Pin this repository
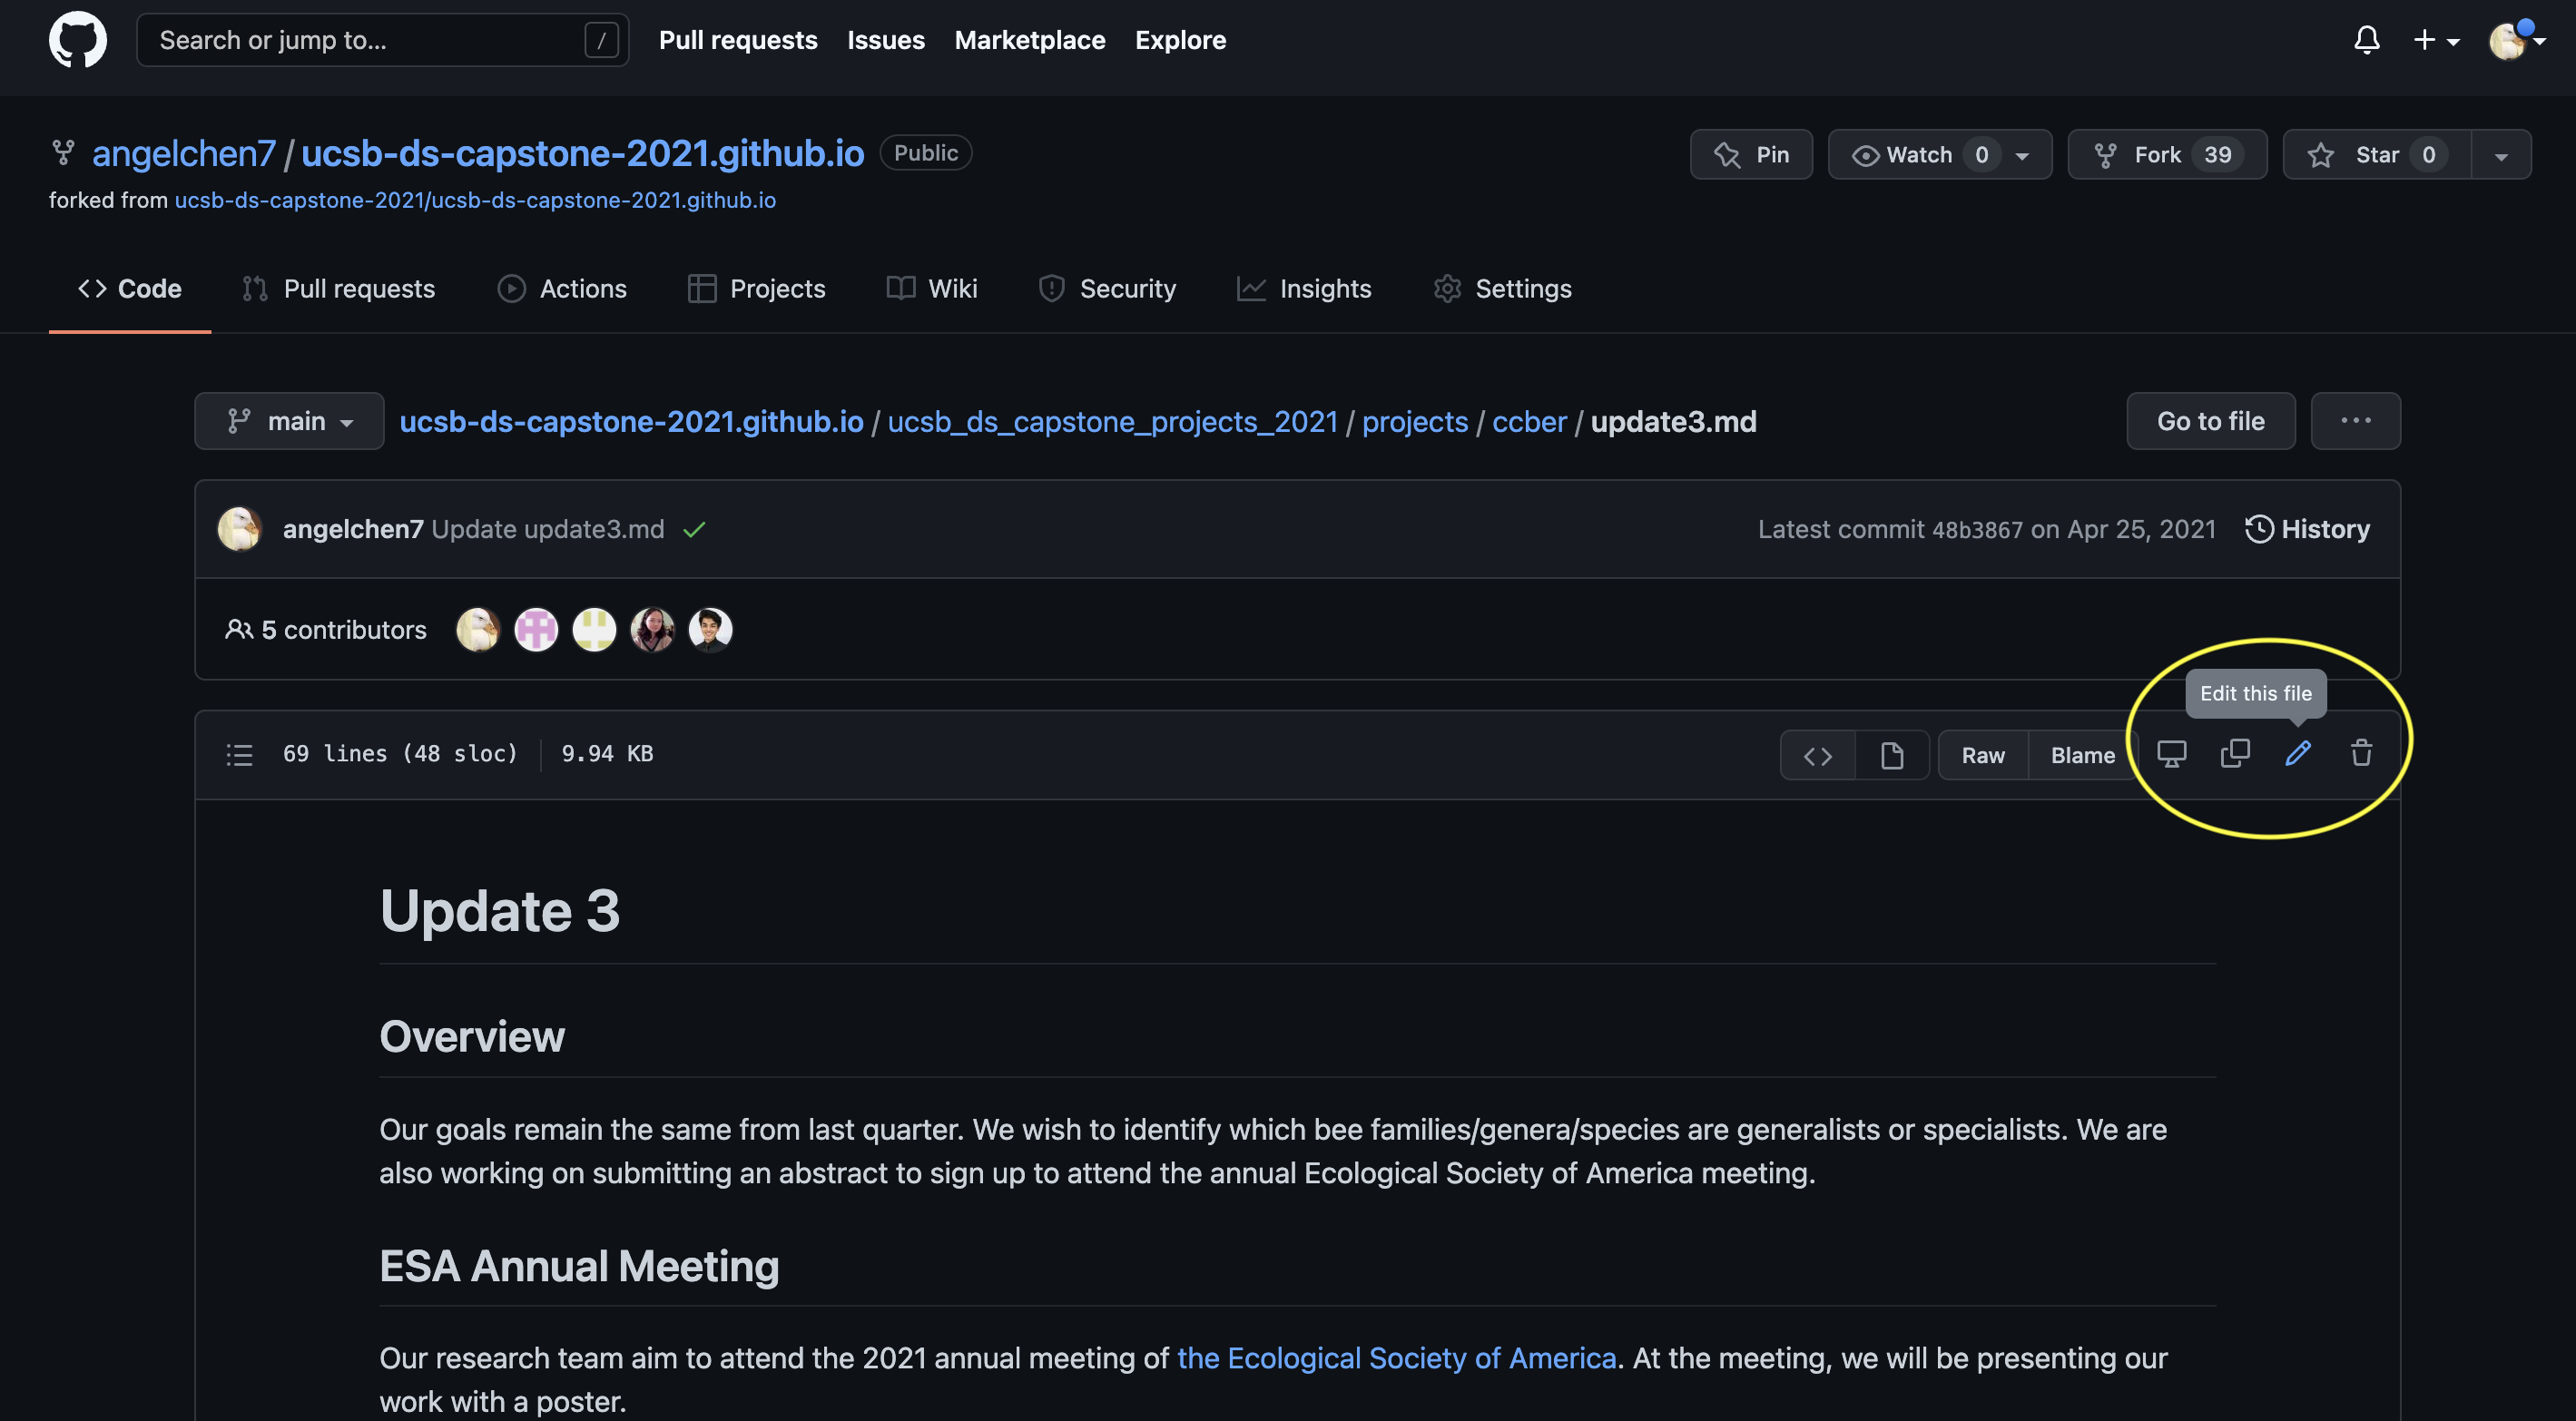Viewport: 2576px width, 1421px height. pyautogui.click(x=1751, y=154)
